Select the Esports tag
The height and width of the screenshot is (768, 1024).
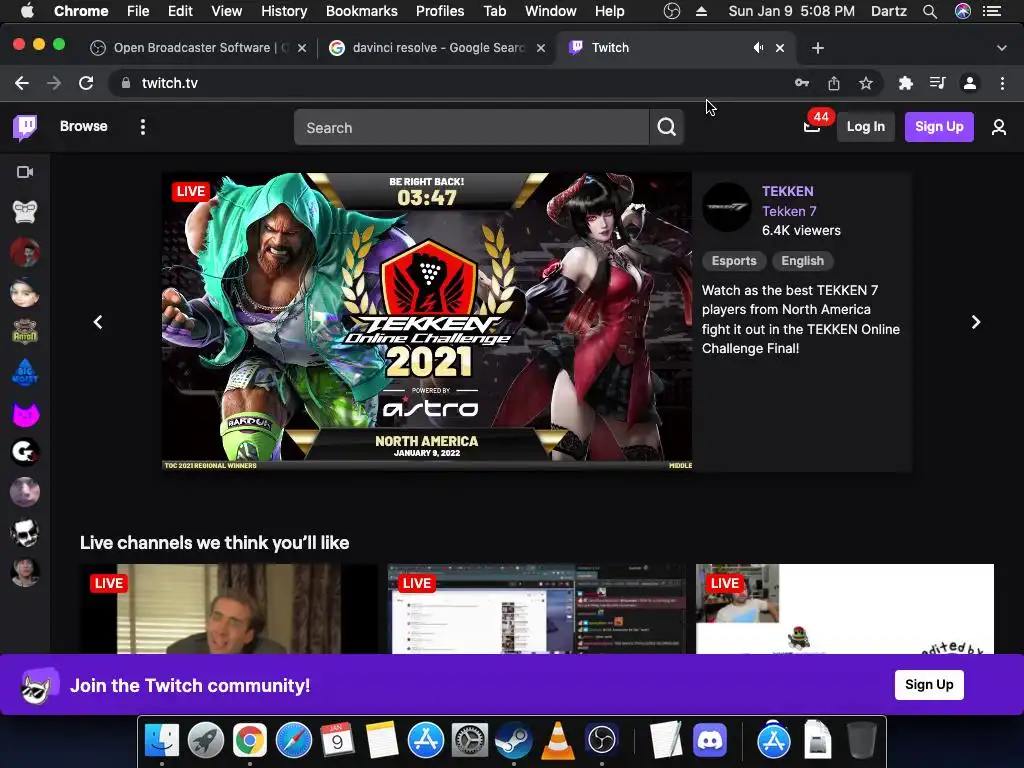point(734,261)
